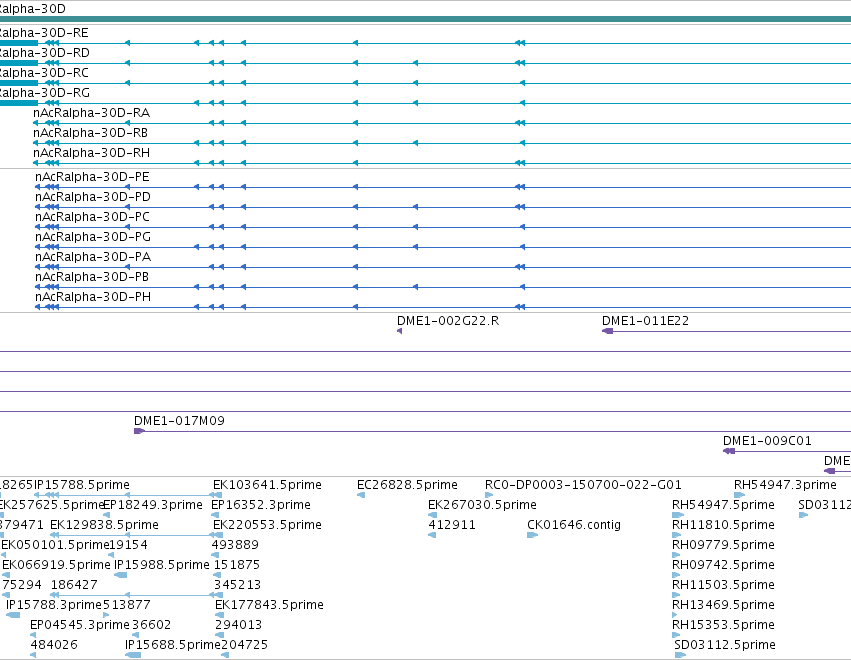Select the RH11503.5prime EST label

point(723,585)
